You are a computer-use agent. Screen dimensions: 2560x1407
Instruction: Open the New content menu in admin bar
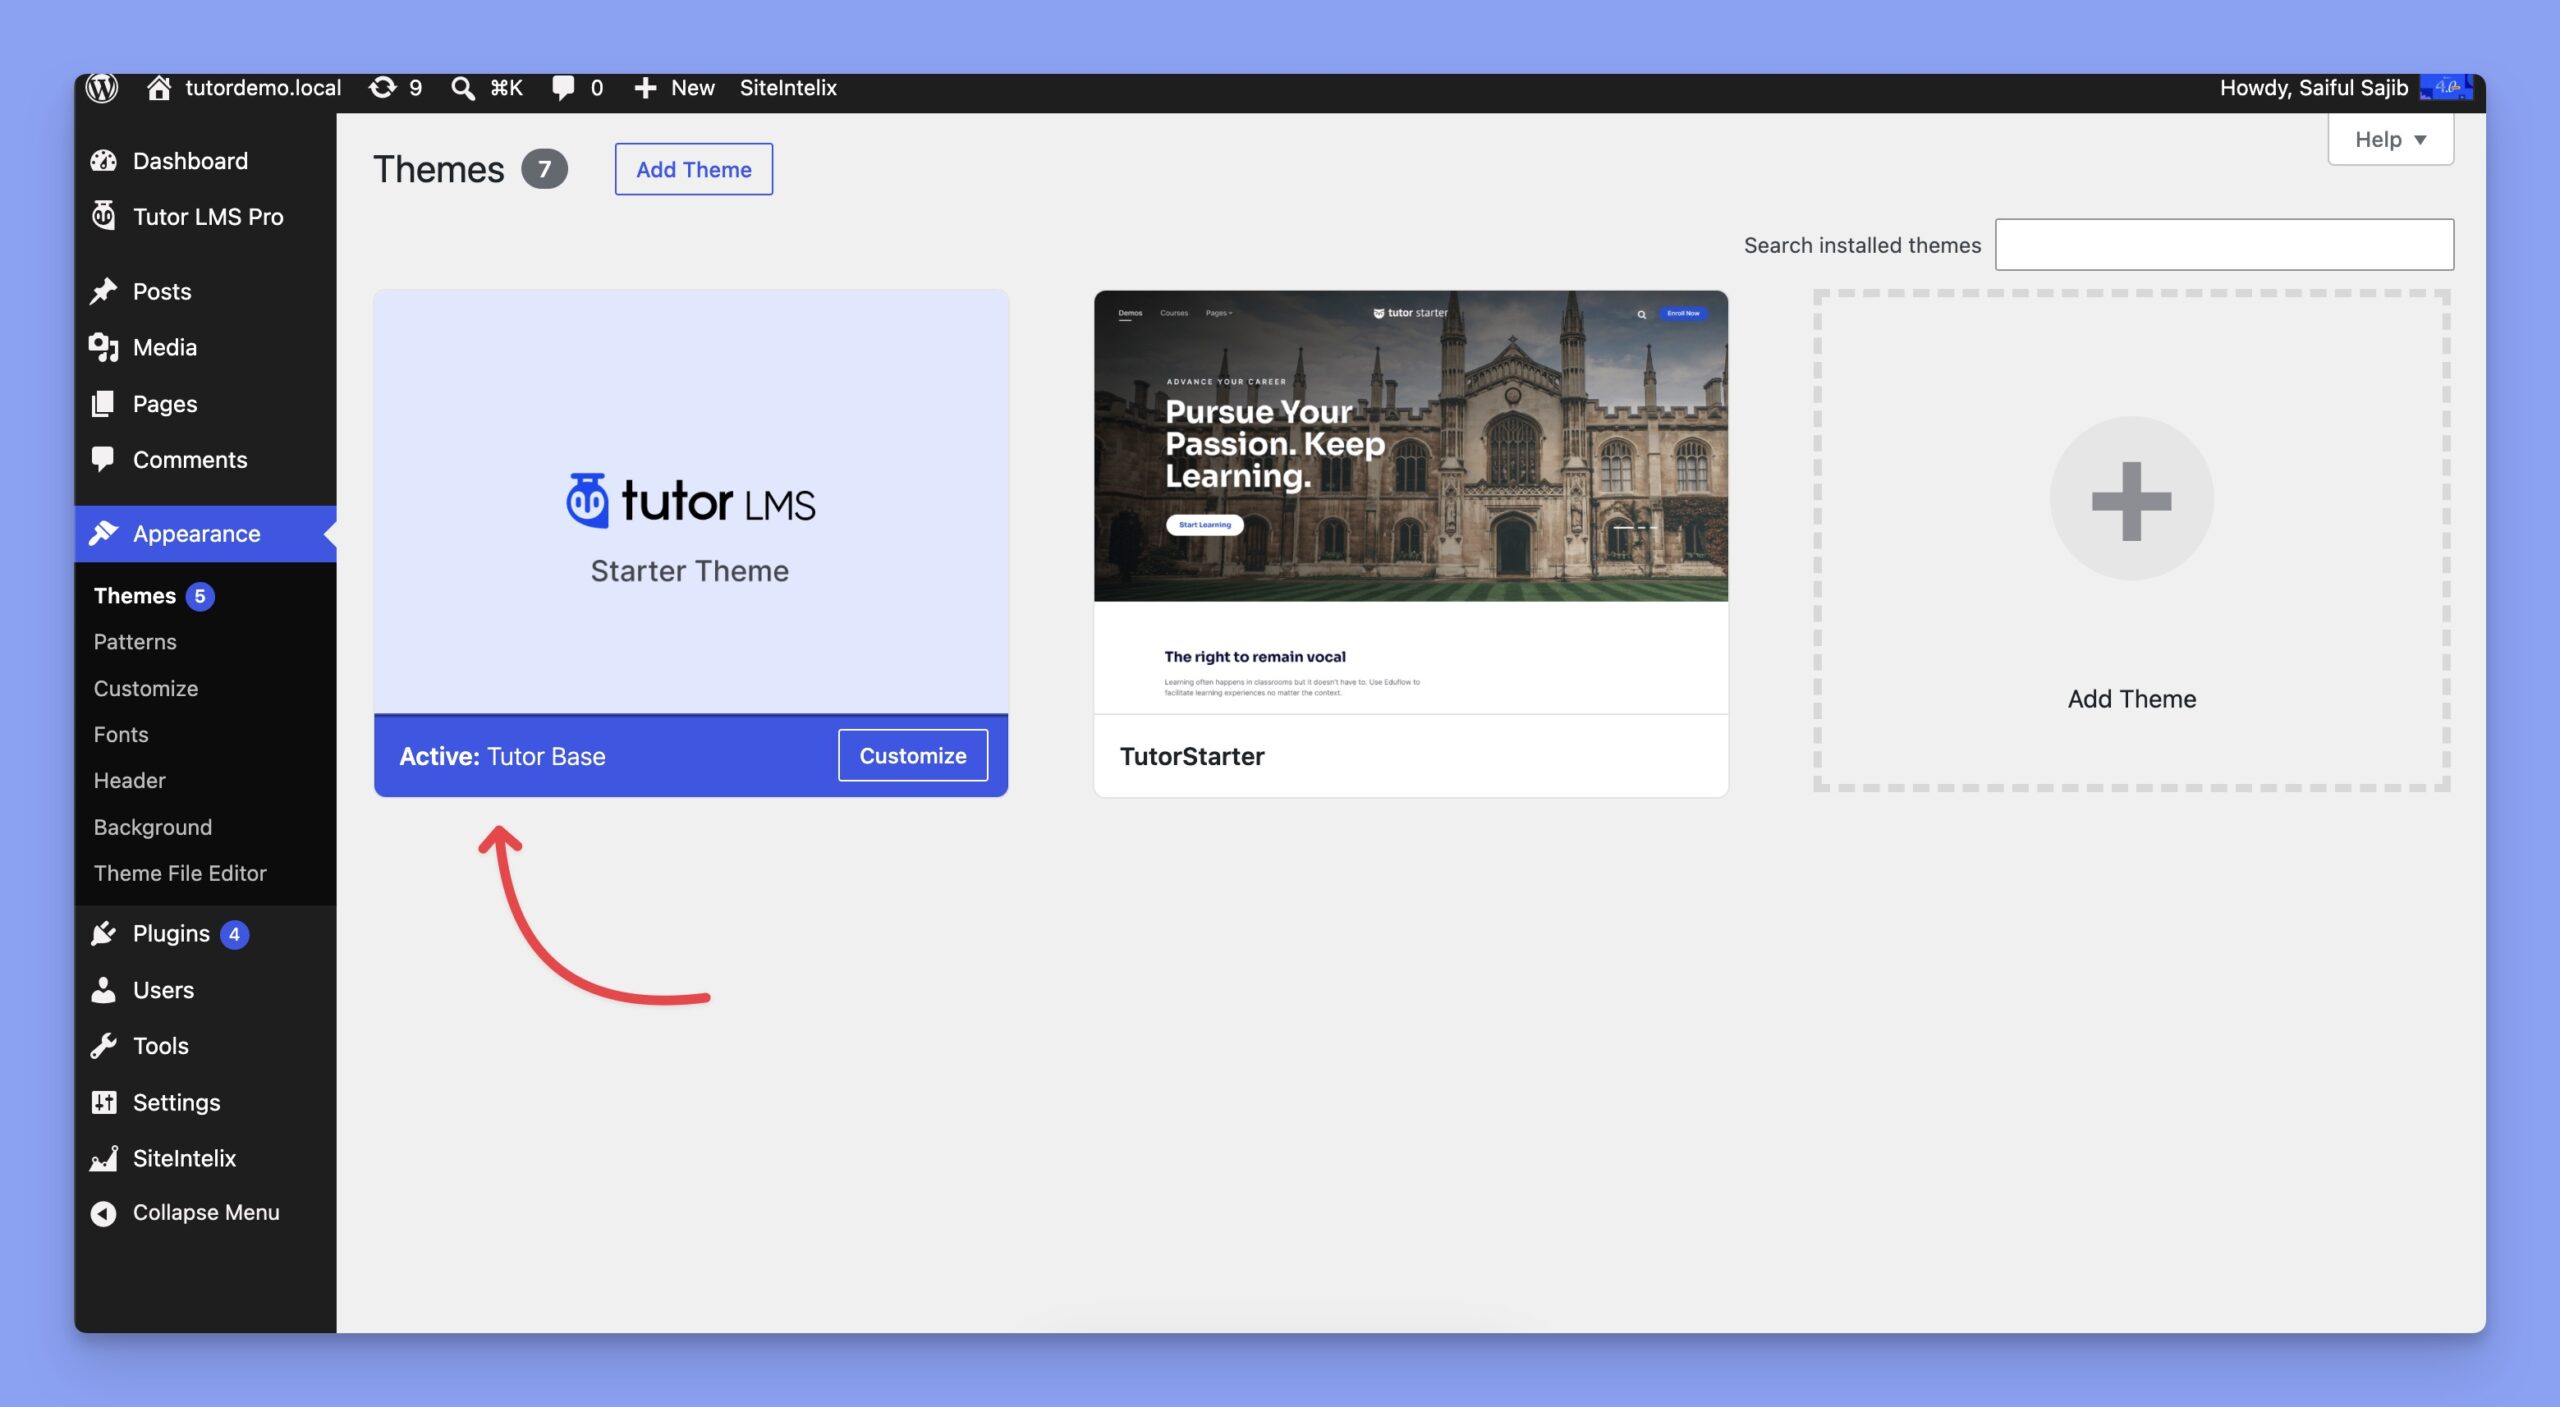pos(692,88)
